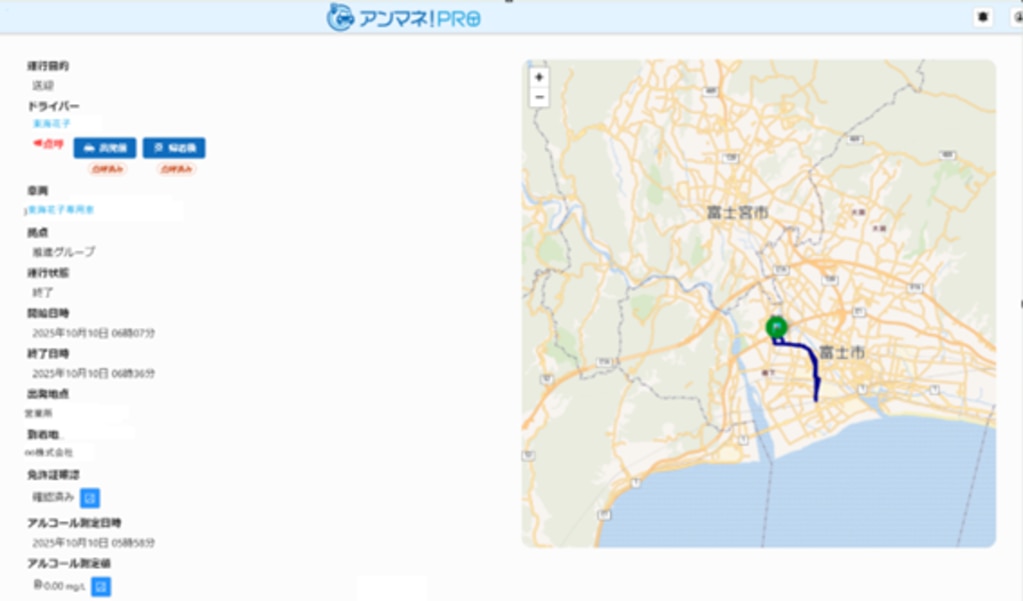The width and height of the screenshot is (1023, 601).
Task: Click the blue route line on map
Action: tap(814, 370)
